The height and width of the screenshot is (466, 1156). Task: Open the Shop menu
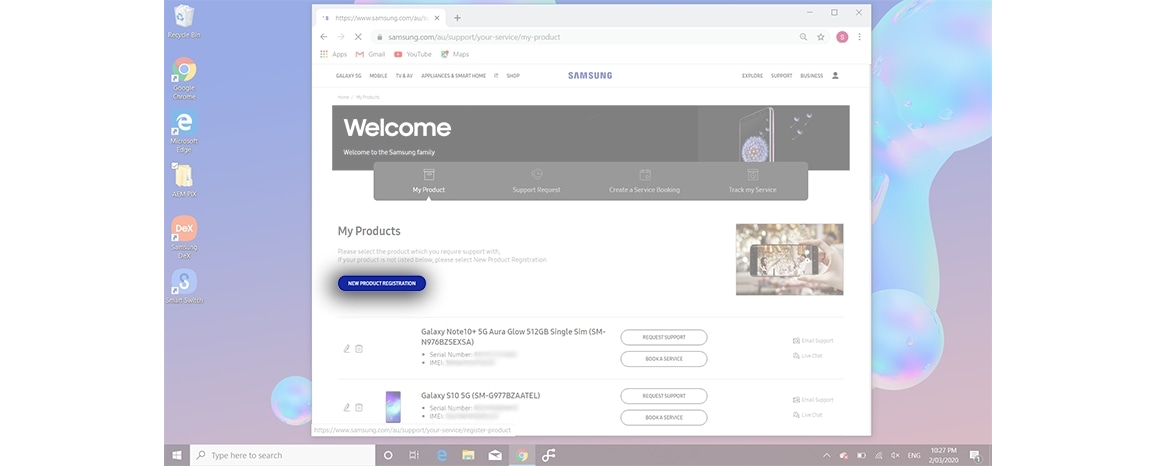[x=513, y=75]
